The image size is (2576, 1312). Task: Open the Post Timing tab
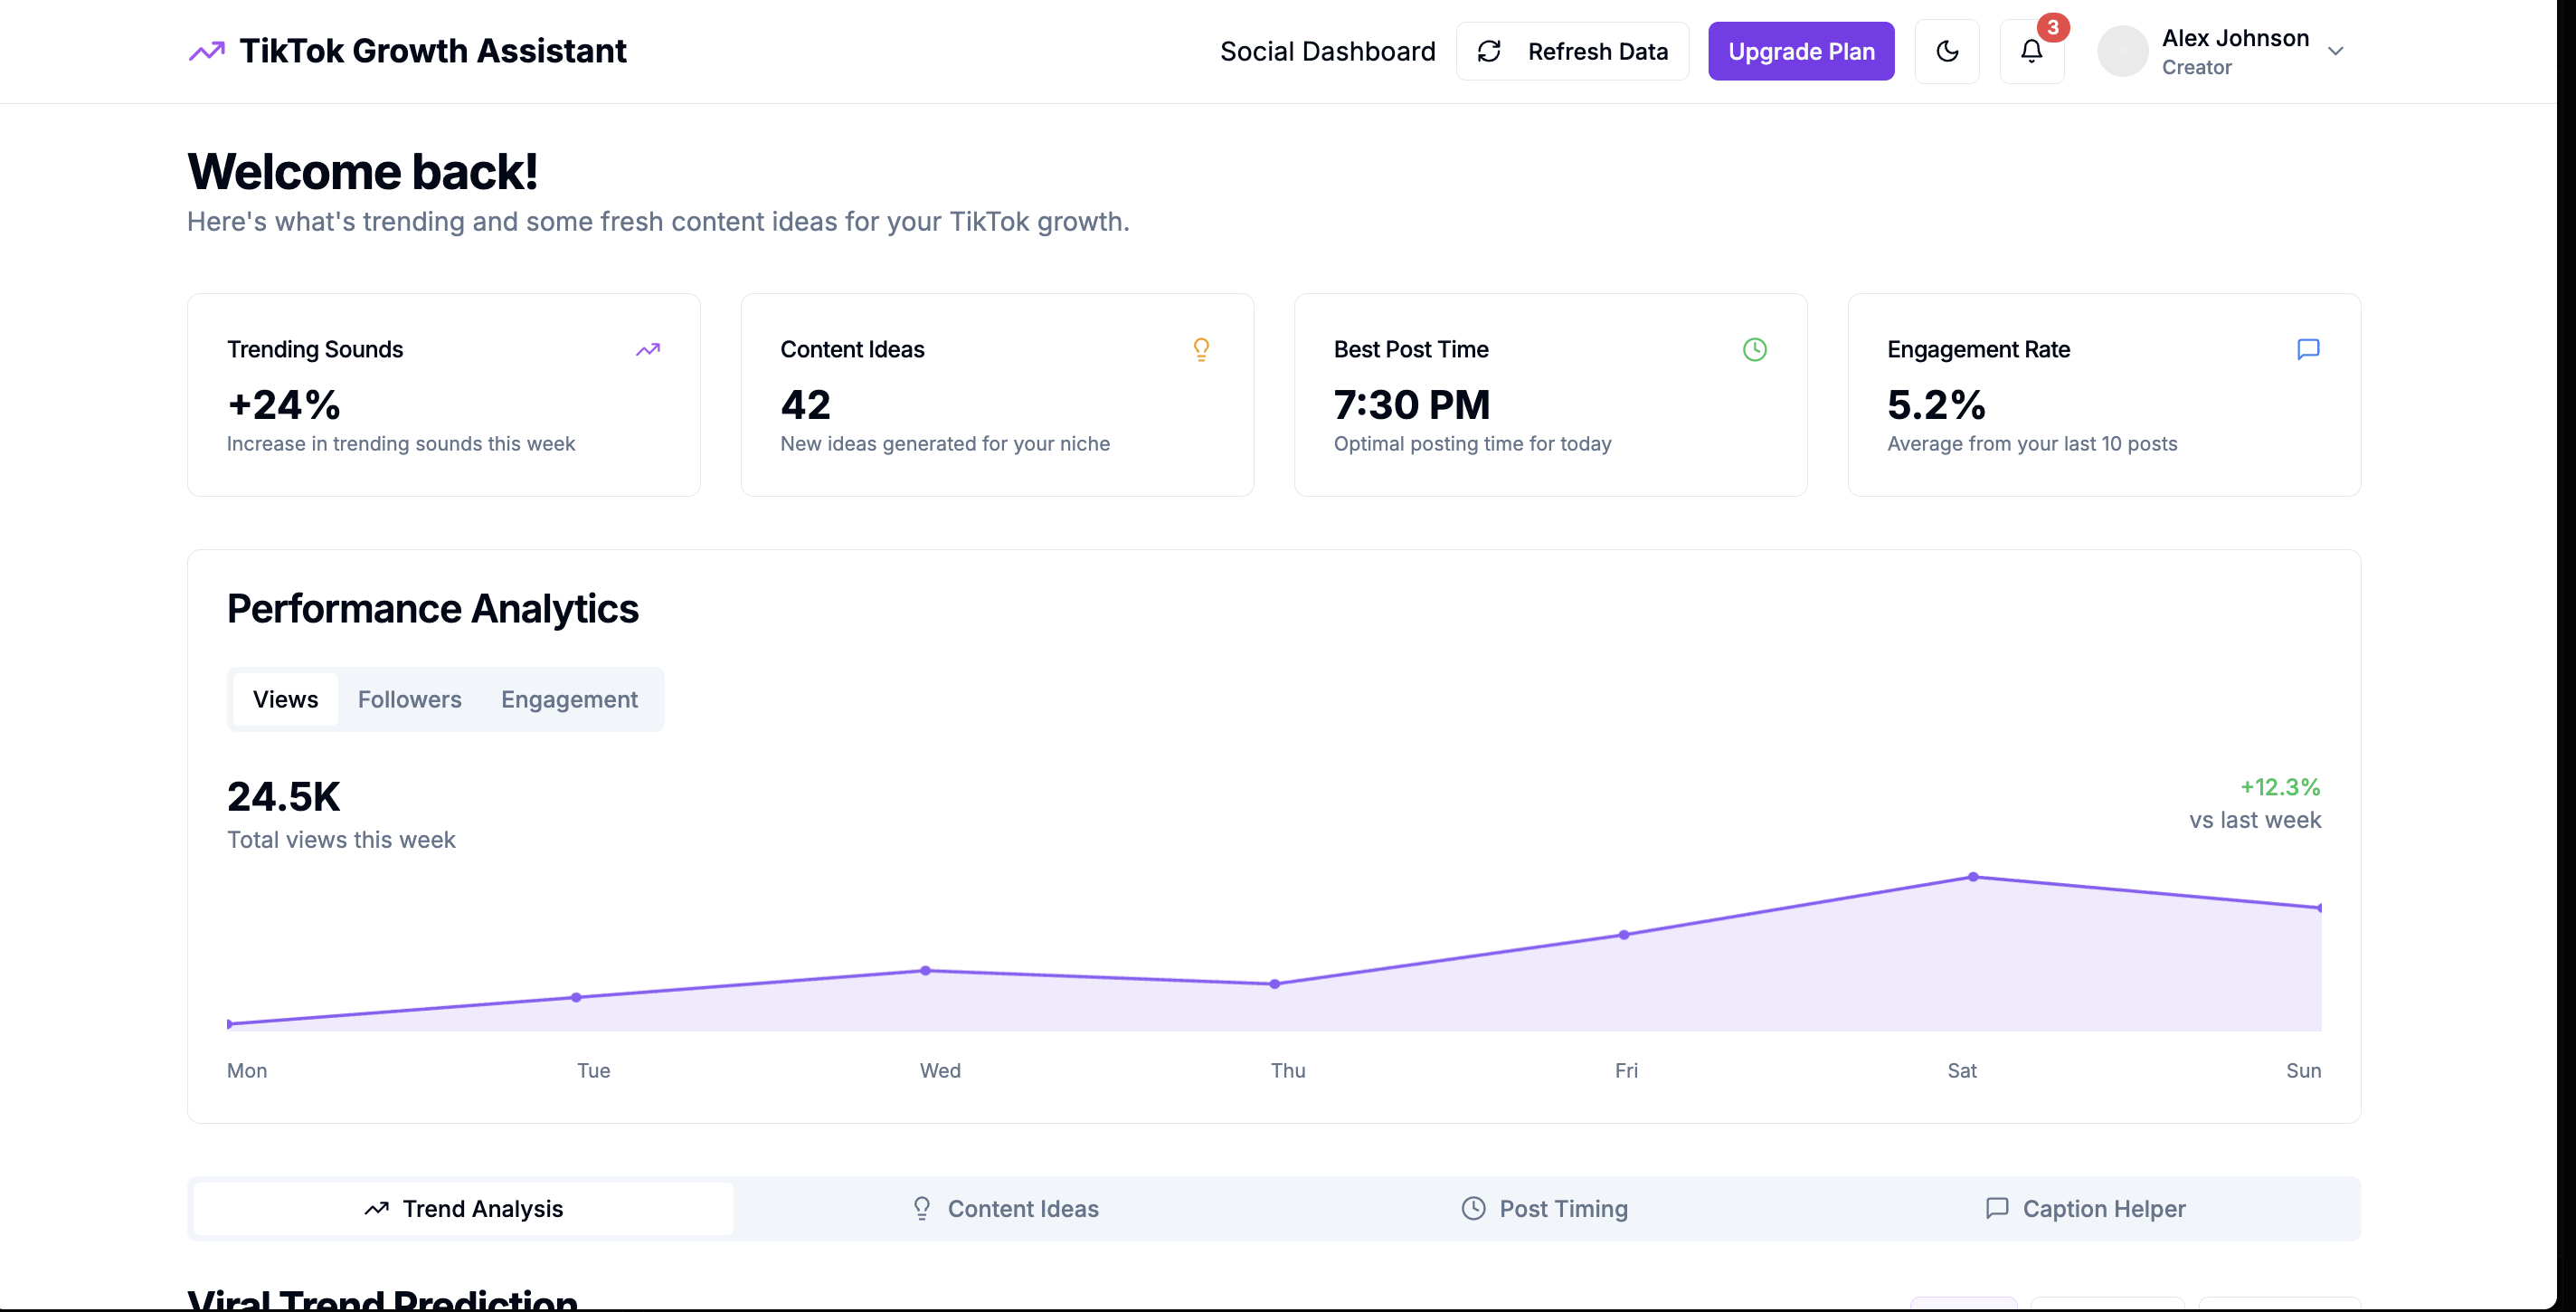click(1544, 1208)
